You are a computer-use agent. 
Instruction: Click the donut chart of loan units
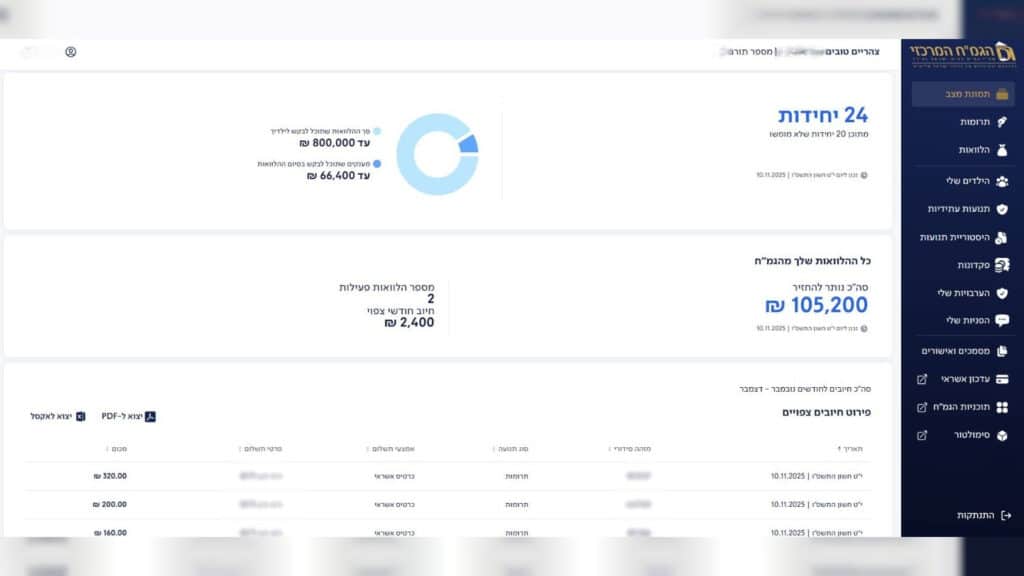(x=436, y=154)
